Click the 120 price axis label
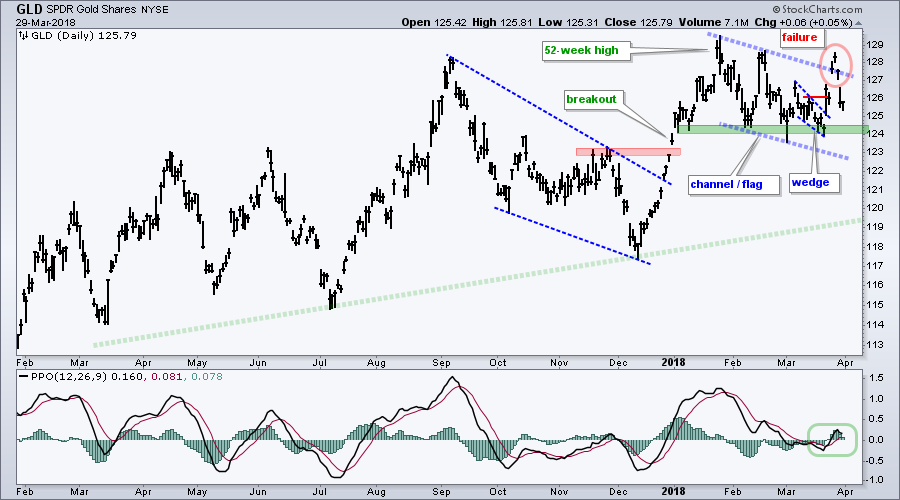This screenshot has height=500, width=900. (875, 208)
